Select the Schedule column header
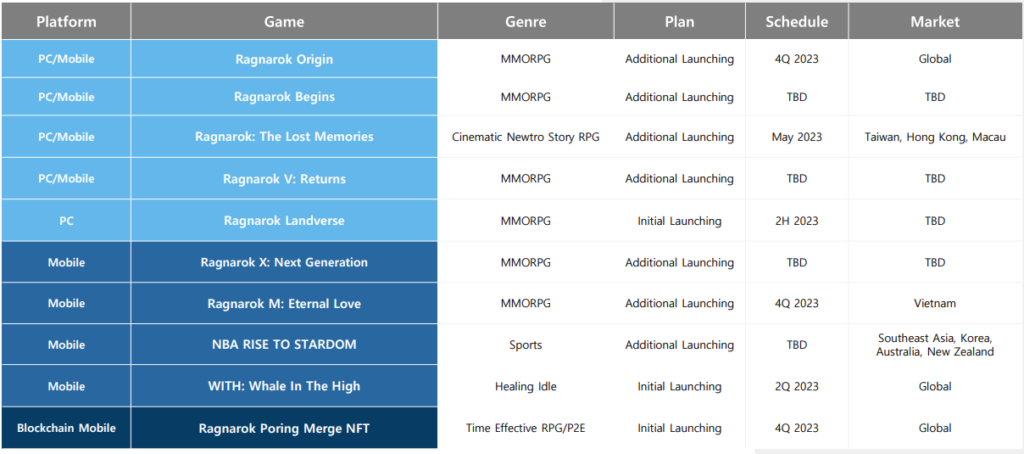This screenshot has height=454, width=1024. point(797,21)
